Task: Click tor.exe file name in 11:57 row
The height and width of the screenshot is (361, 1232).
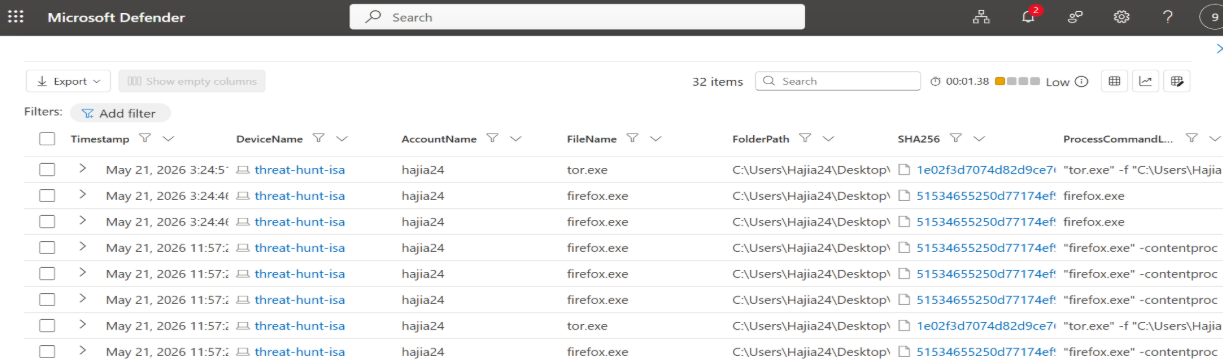Action: tap(587, 326)
